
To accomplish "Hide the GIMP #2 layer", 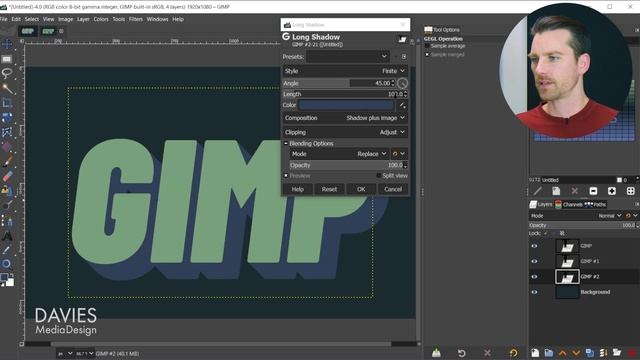I will pyautogui.click(x=534, y=277).
